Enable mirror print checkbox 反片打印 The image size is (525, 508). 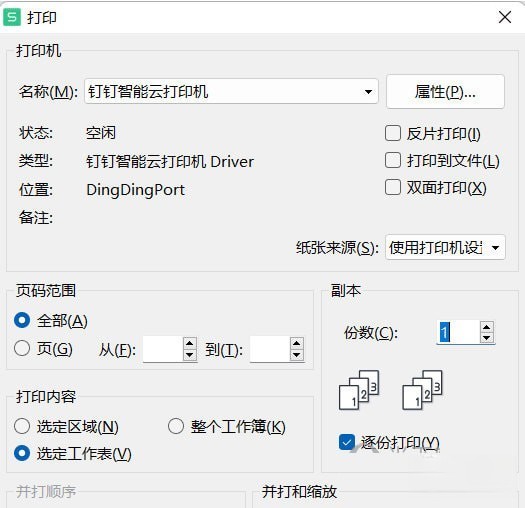pyautogui.click(x=393, y=133)
